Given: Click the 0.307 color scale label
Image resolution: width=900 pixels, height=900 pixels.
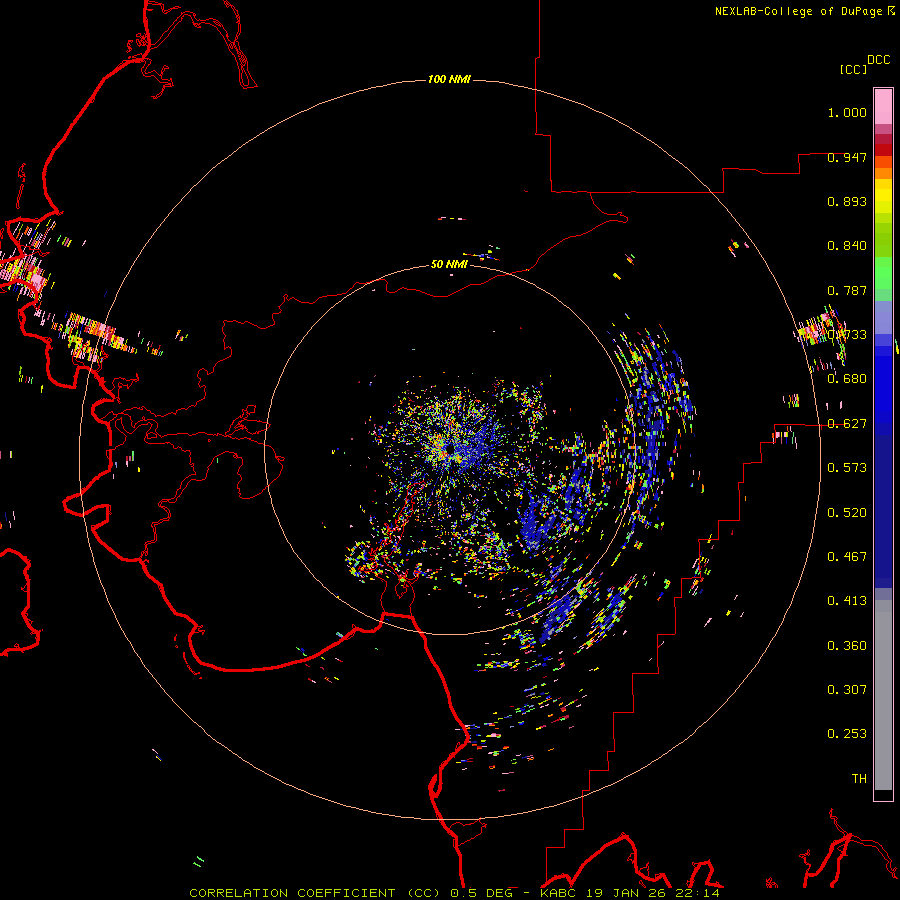Looking at the screenshot, I should click(x=847, y=690).
